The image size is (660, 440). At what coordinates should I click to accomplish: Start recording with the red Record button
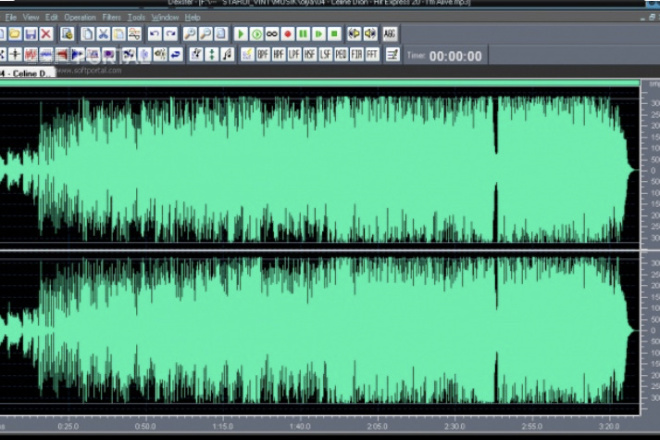tap(287, 34)
